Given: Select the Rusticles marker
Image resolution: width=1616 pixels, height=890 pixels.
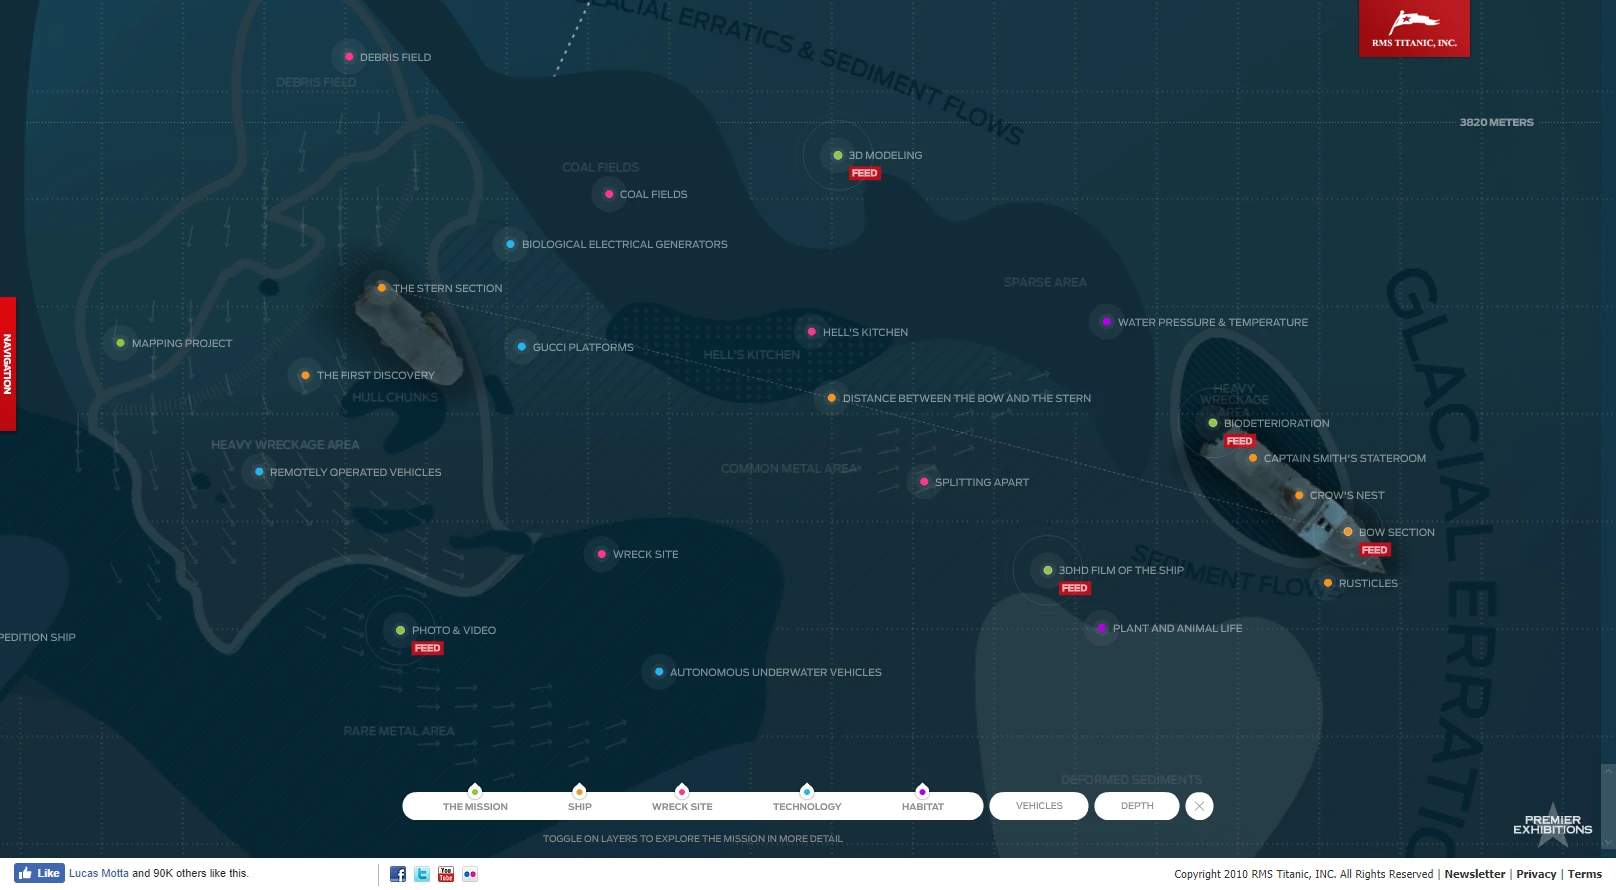Looking at the screenshot, I should coord(1327,583).
